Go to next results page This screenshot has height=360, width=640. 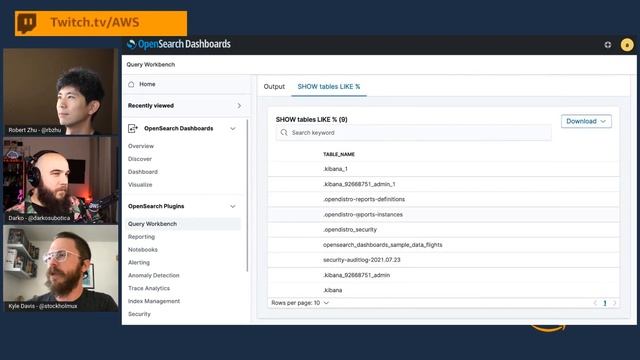pyautogui.click(x=615, y=303)
